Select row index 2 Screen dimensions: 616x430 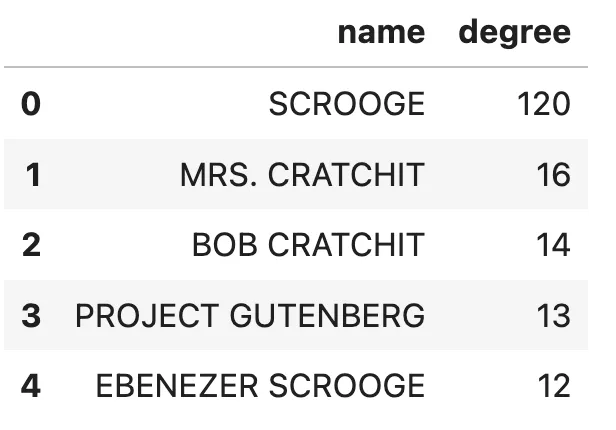click(x=31, y=245)
